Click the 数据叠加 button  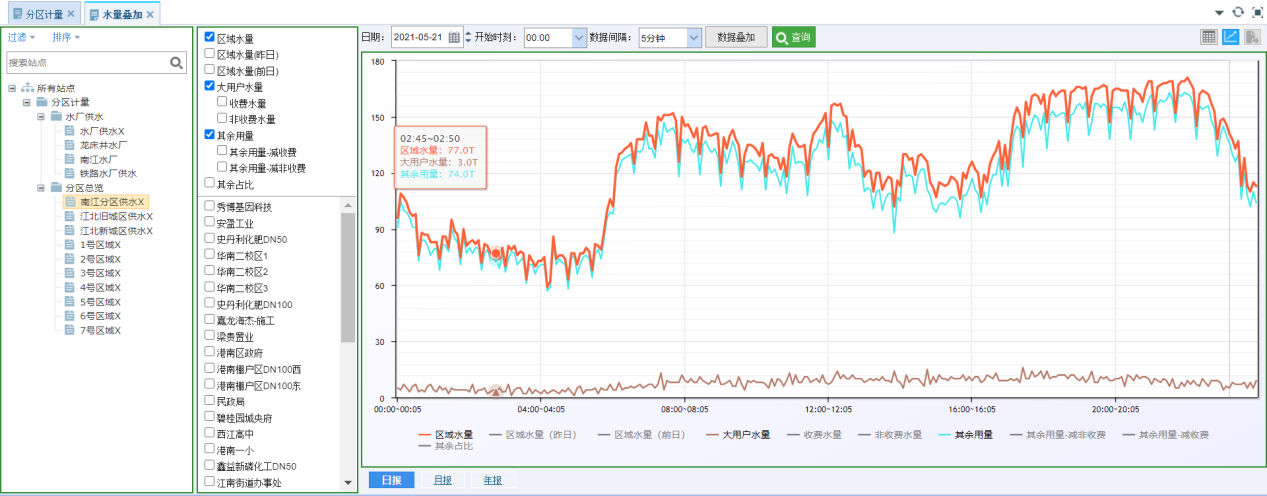tap(736, 37)
